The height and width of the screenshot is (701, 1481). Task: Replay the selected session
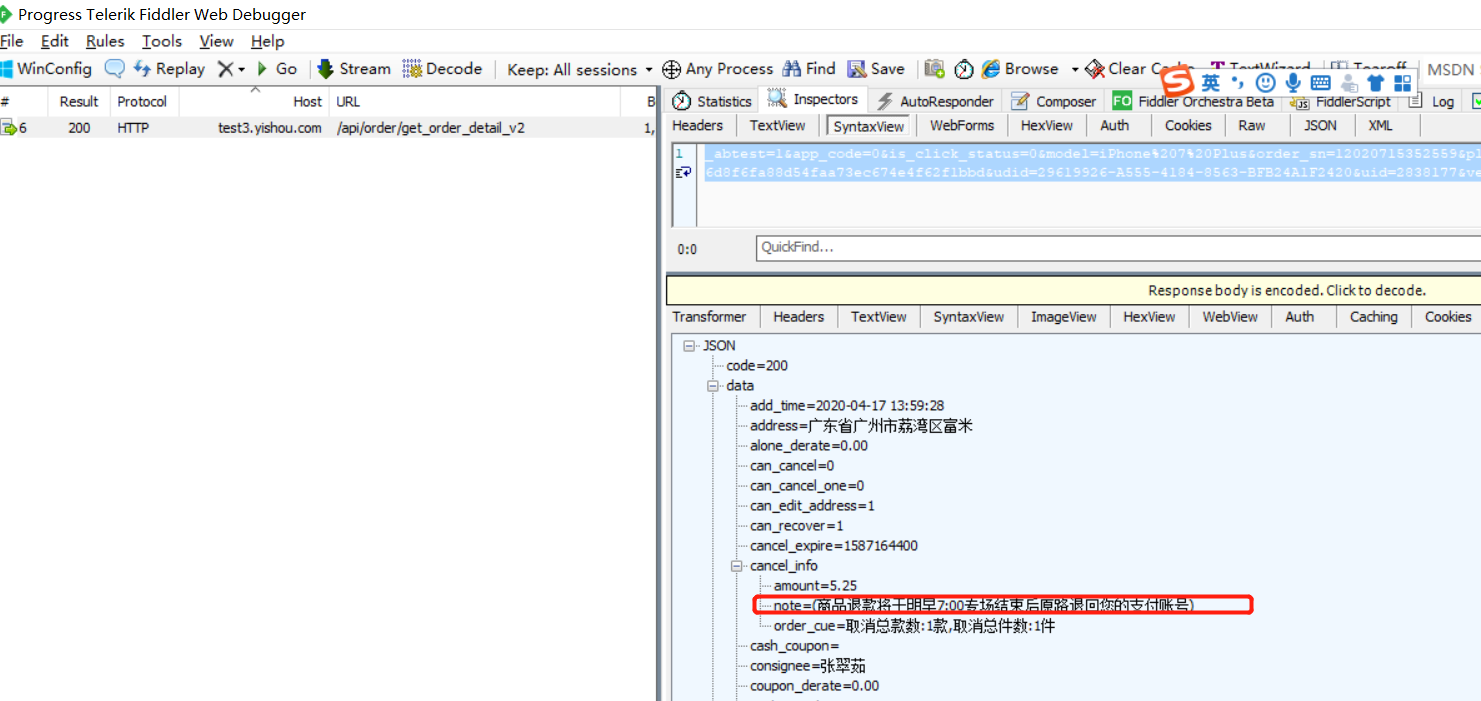click(x=169, y=69)
